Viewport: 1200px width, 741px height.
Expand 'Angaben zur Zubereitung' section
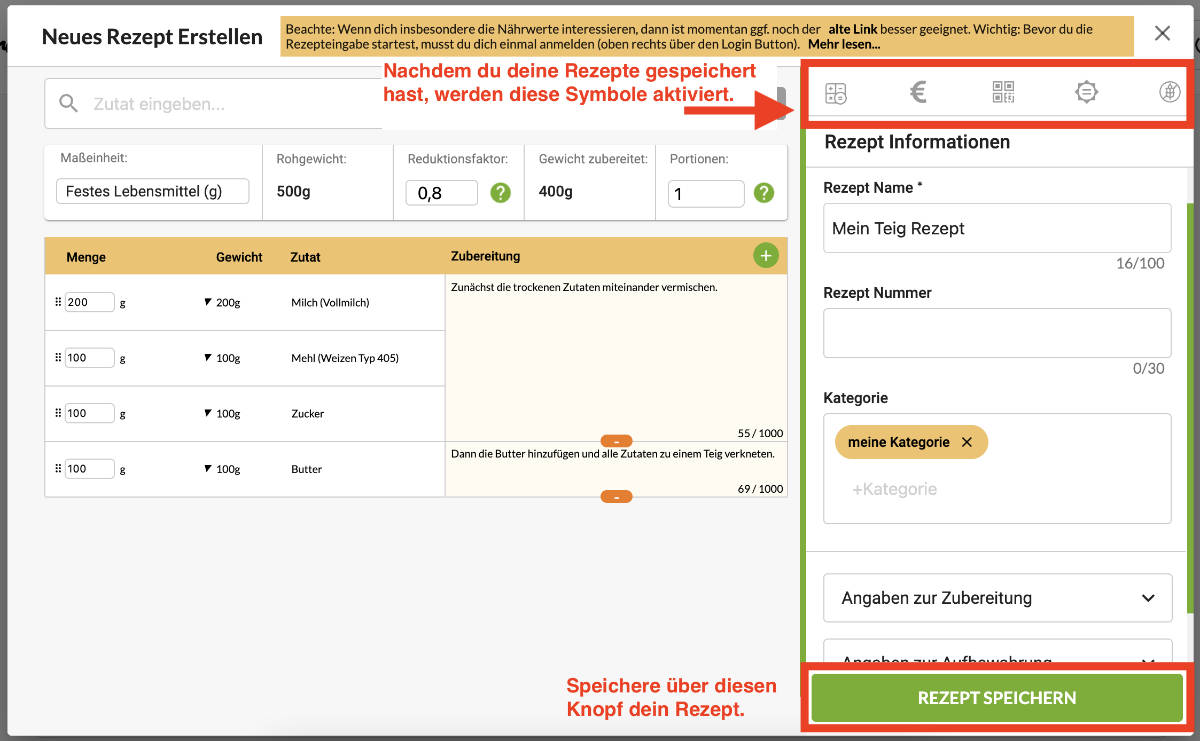coord(997,598)
